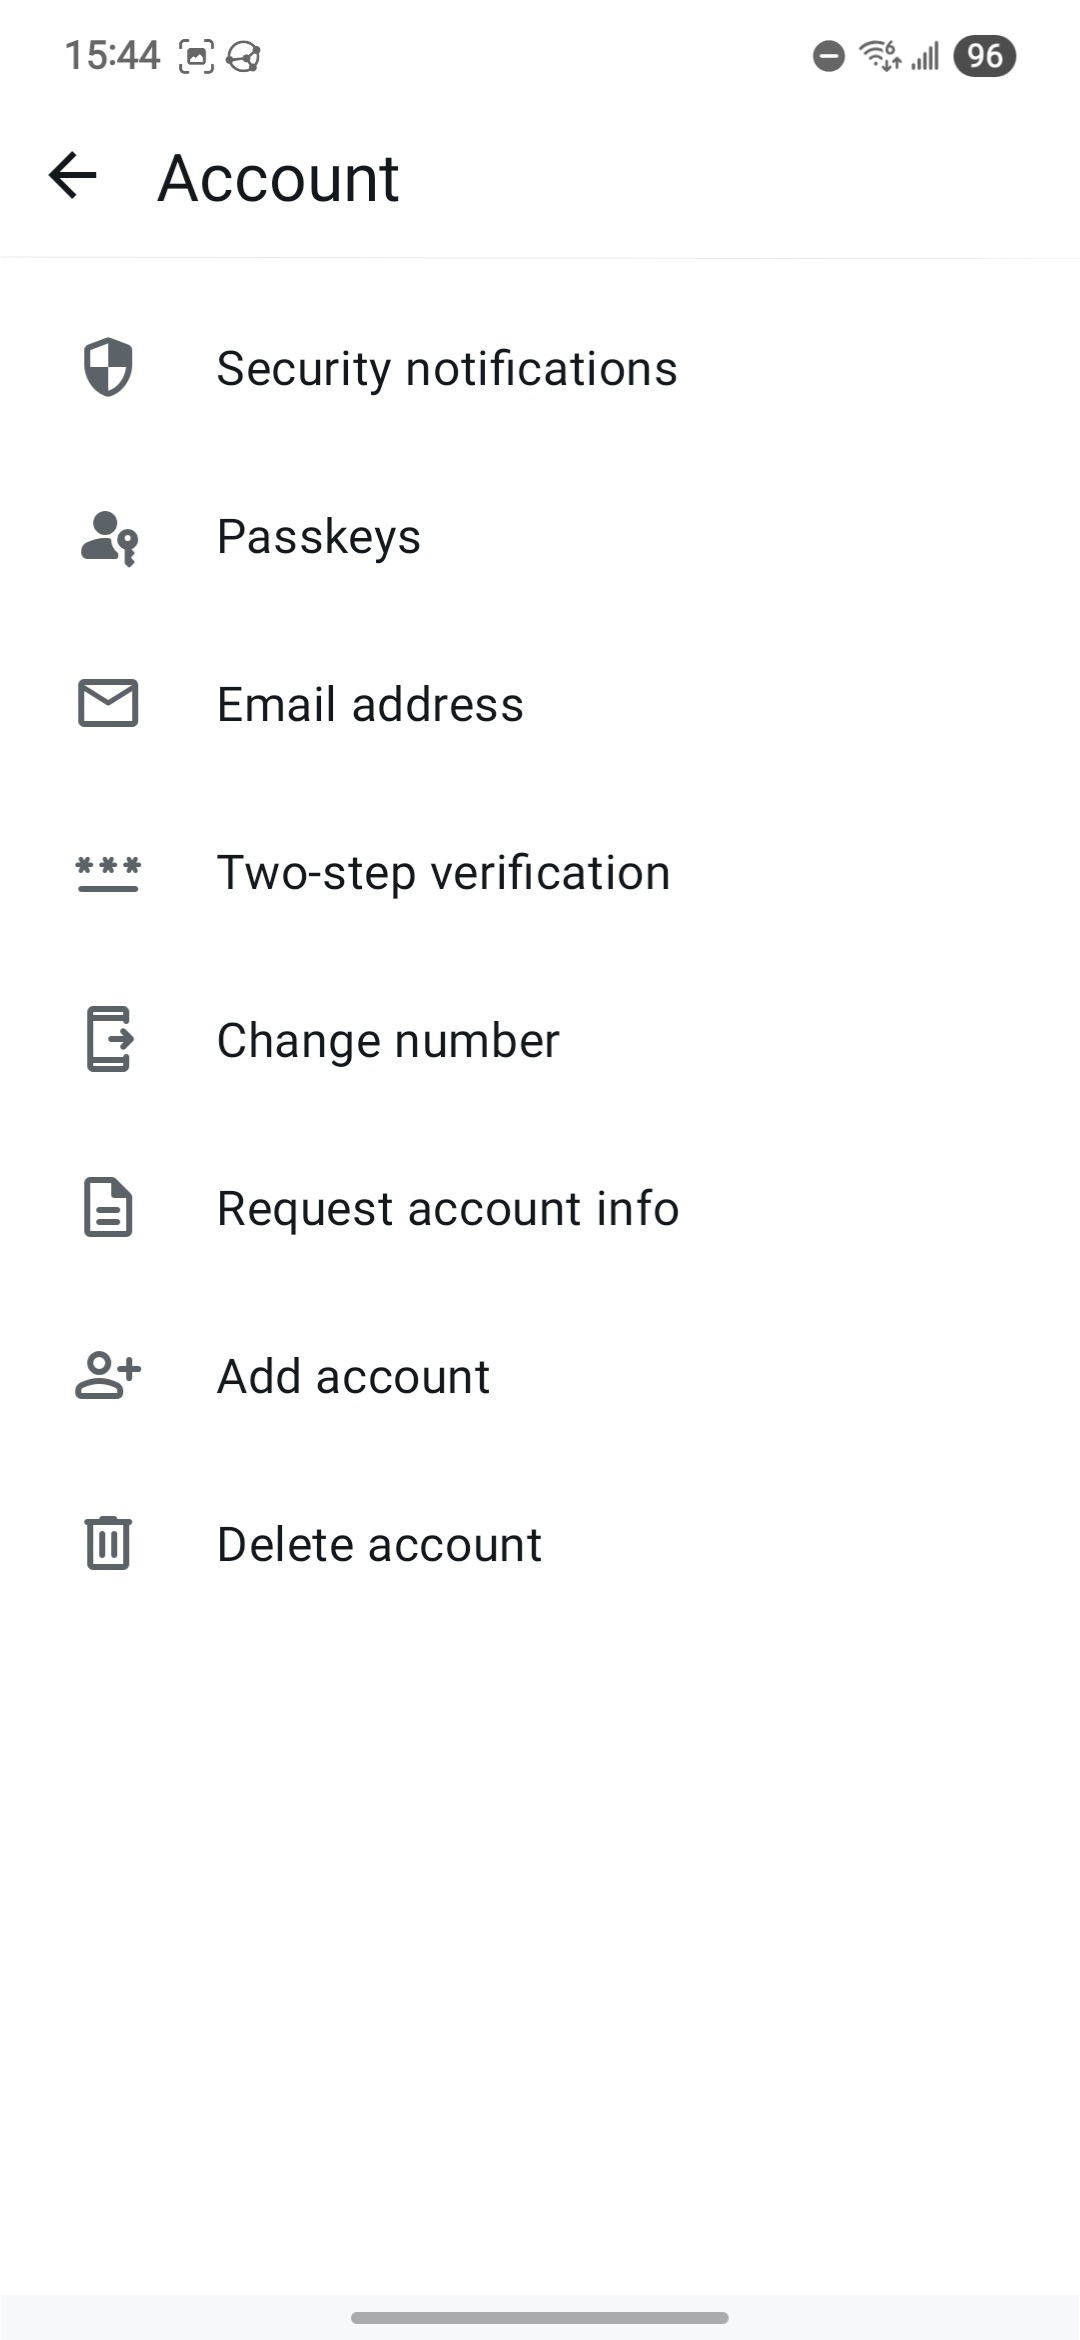Open Security notifications settings
The image size is (1080, 2340).
pos(447,368)
